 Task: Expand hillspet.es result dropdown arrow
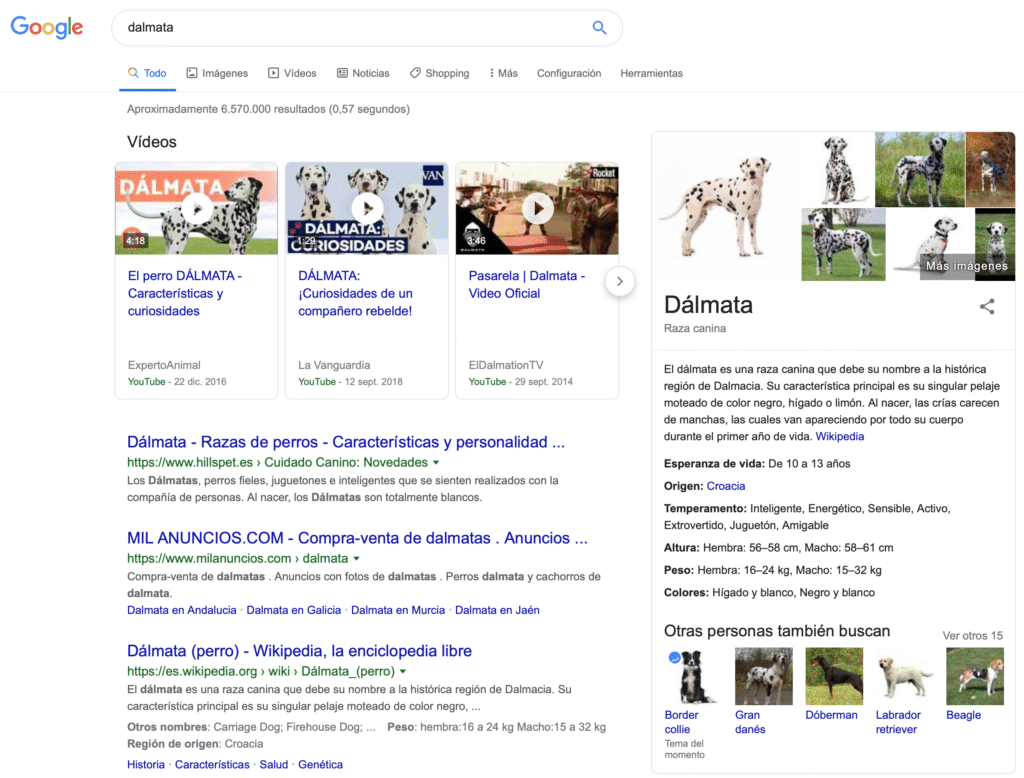point(436,462)
